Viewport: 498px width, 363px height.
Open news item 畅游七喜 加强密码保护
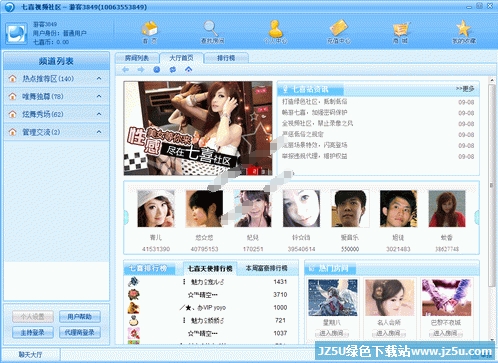tap(314, 113)
